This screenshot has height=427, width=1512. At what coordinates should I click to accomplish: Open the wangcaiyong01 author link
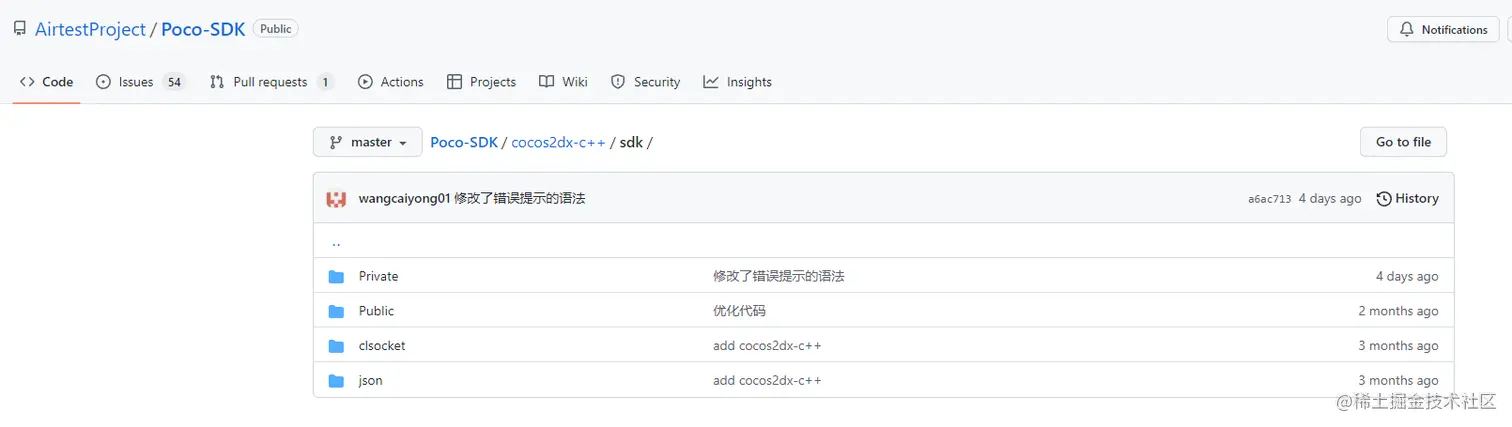(x=404, y=198)
